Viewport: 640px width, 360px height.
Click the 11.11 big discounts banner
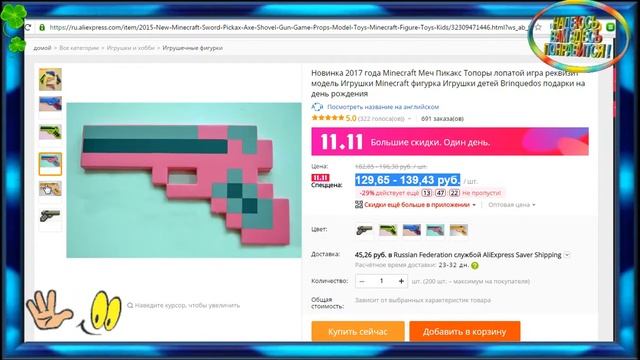tap(450, 142)
